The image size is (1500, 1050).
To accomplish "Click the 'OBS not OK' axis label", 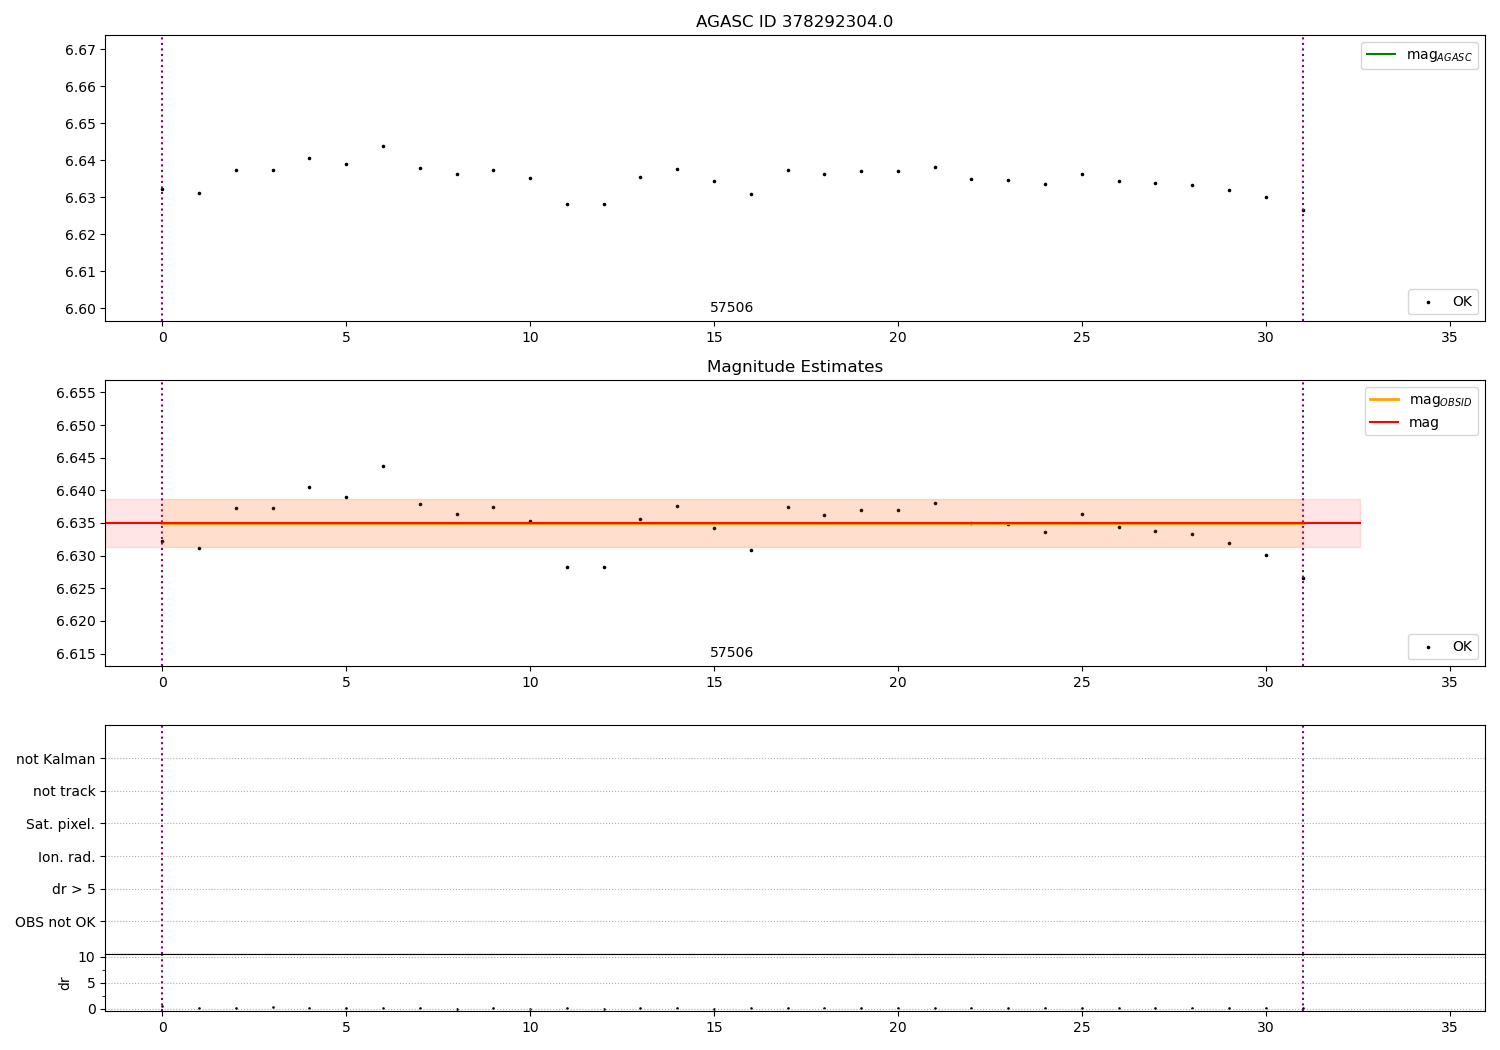I will point(55,923).
